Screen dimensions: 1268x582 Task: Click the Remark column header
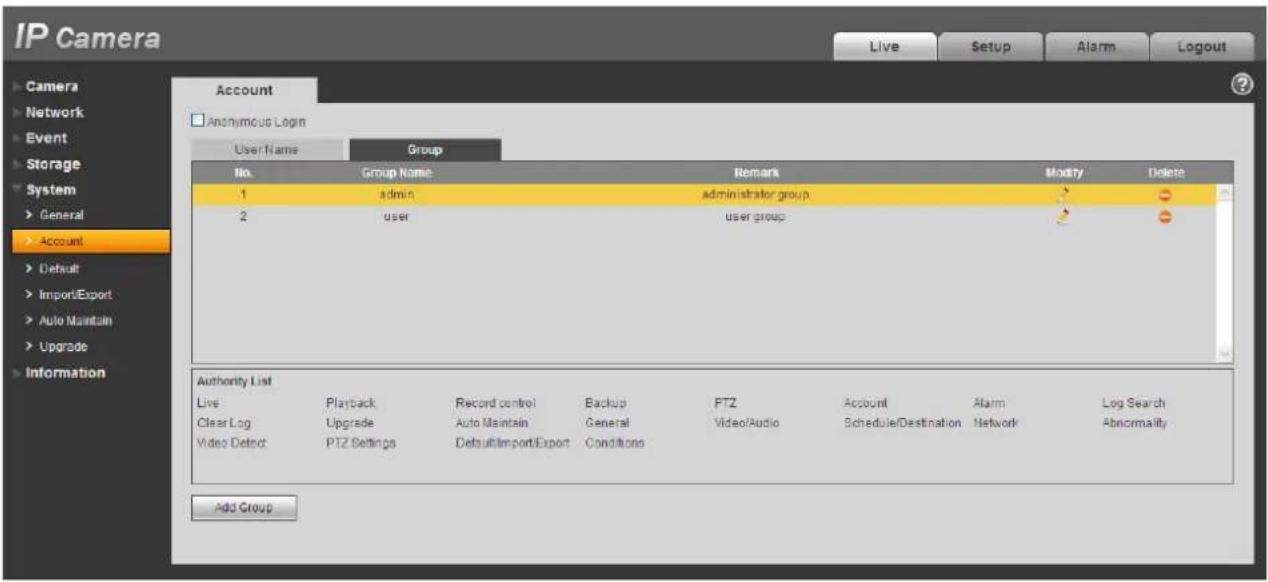click(755, 173)
